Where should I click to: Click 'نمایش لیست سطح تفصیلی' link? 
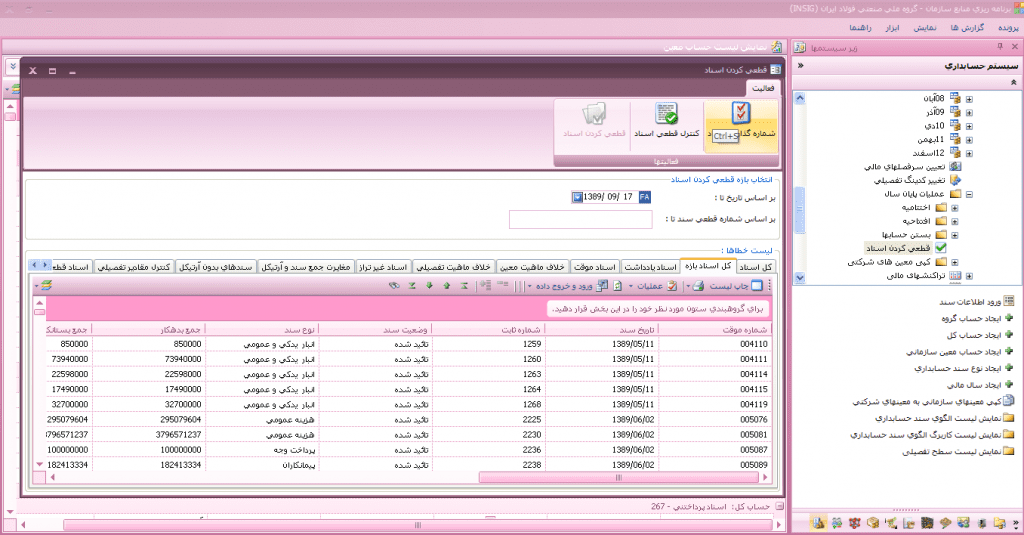pyautogui.click(x=945, y=452)
